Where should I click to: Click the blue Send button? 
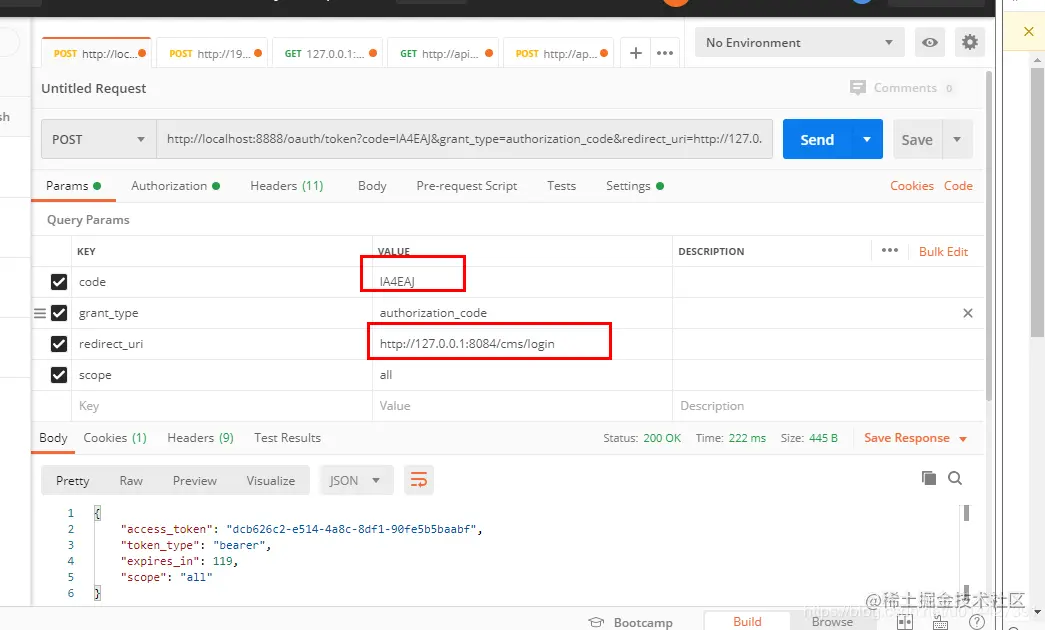(x=817, y=139)
